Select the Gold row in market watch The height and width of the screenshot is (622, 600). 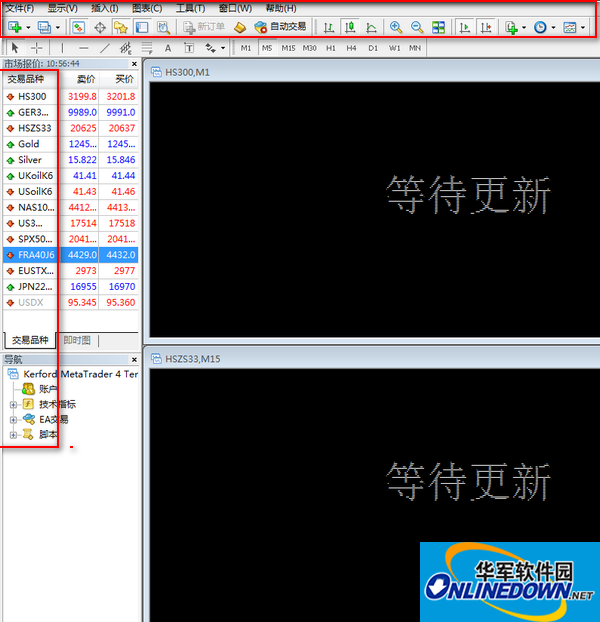coord(71,144)
